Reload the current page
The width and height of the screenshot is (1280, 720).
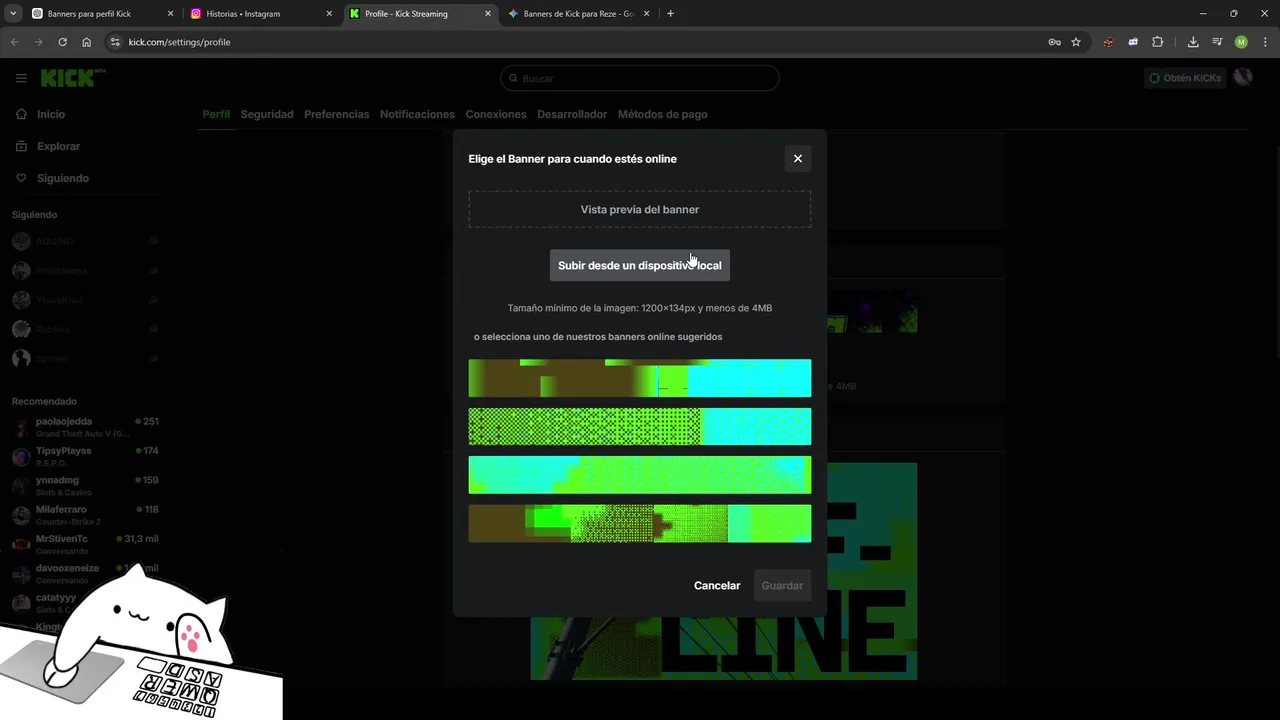pyautogui.click(x=62, y=42)
